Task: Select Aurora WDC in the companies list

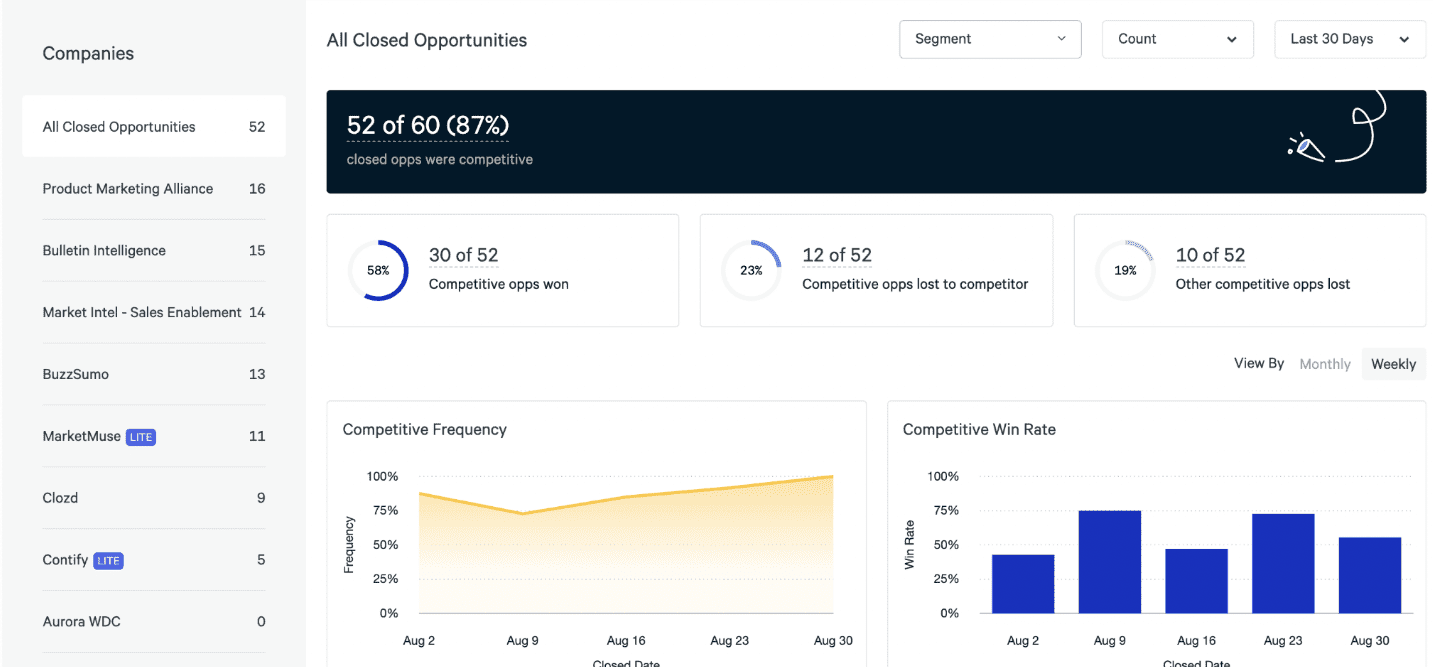Action: coord(154,622)
